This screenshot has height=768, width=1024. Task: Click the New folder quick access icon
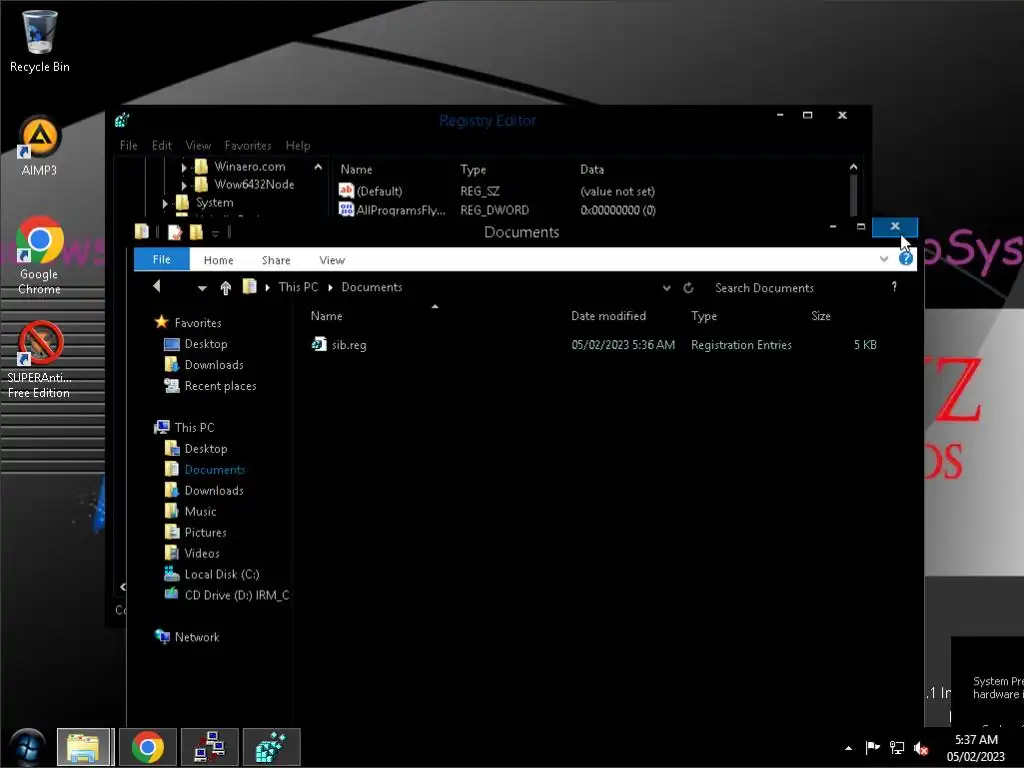(x=196, y=232)
